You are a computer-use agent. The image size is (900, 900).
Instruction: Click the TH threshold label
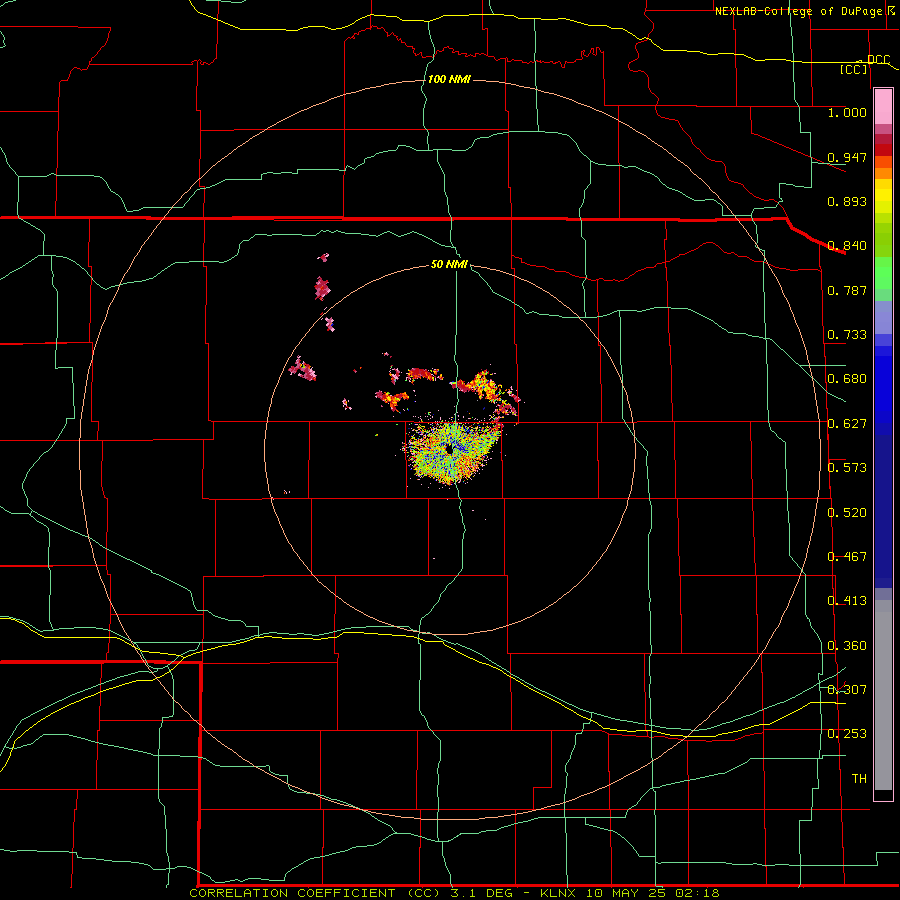click(859, 779)
